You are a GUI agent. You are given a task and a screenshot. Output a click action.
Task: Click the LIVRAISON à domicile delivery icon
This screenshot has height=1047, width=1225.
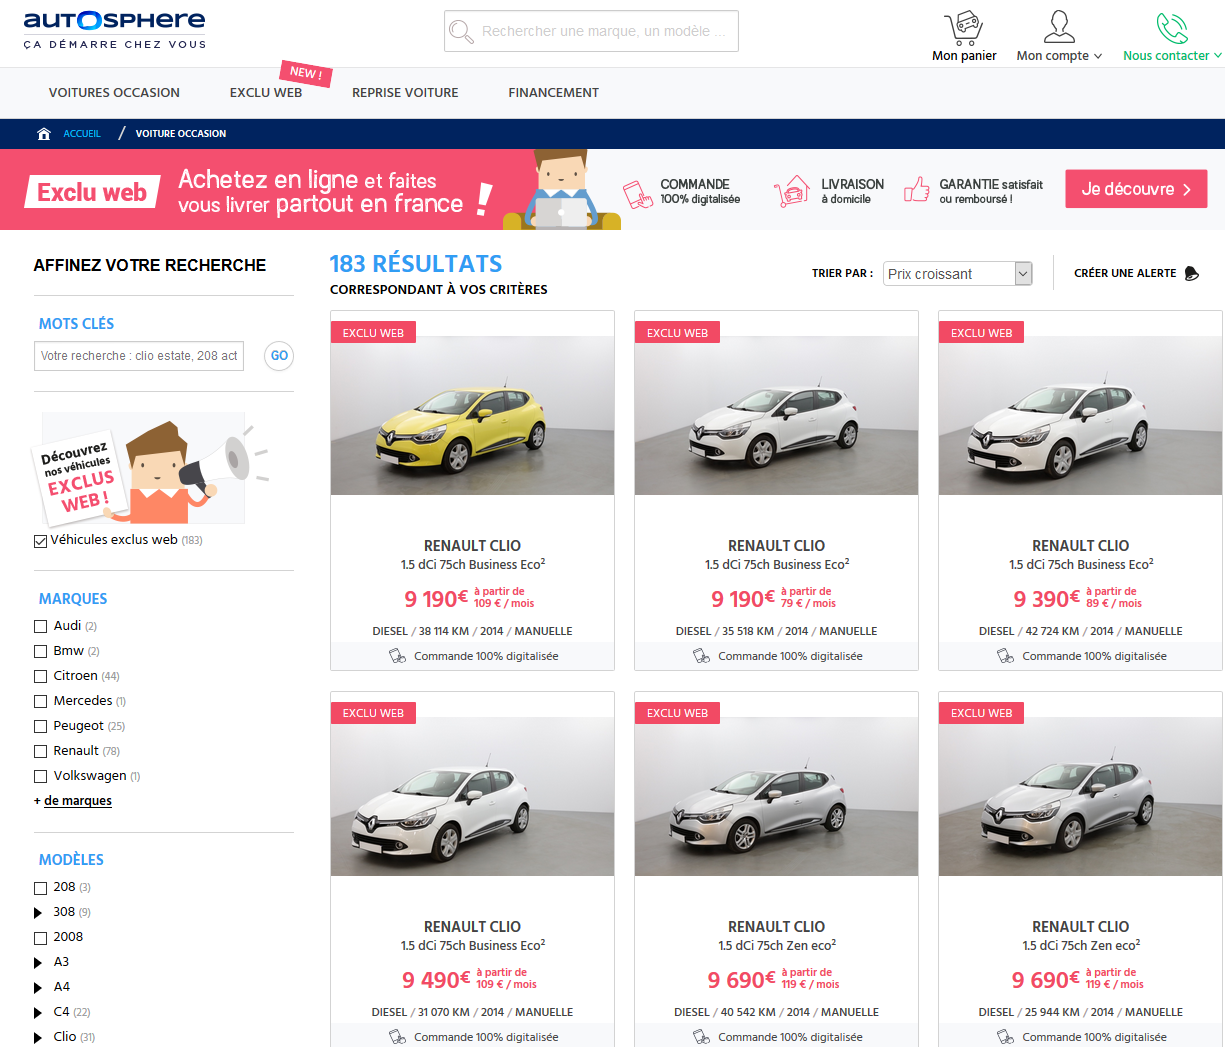[x=793, y=189]
